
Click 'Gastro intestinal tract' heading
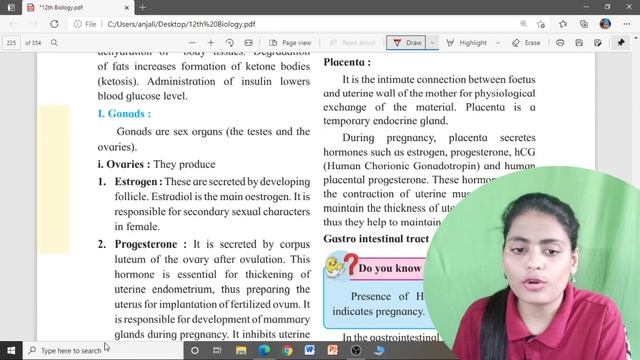[376, 238]
